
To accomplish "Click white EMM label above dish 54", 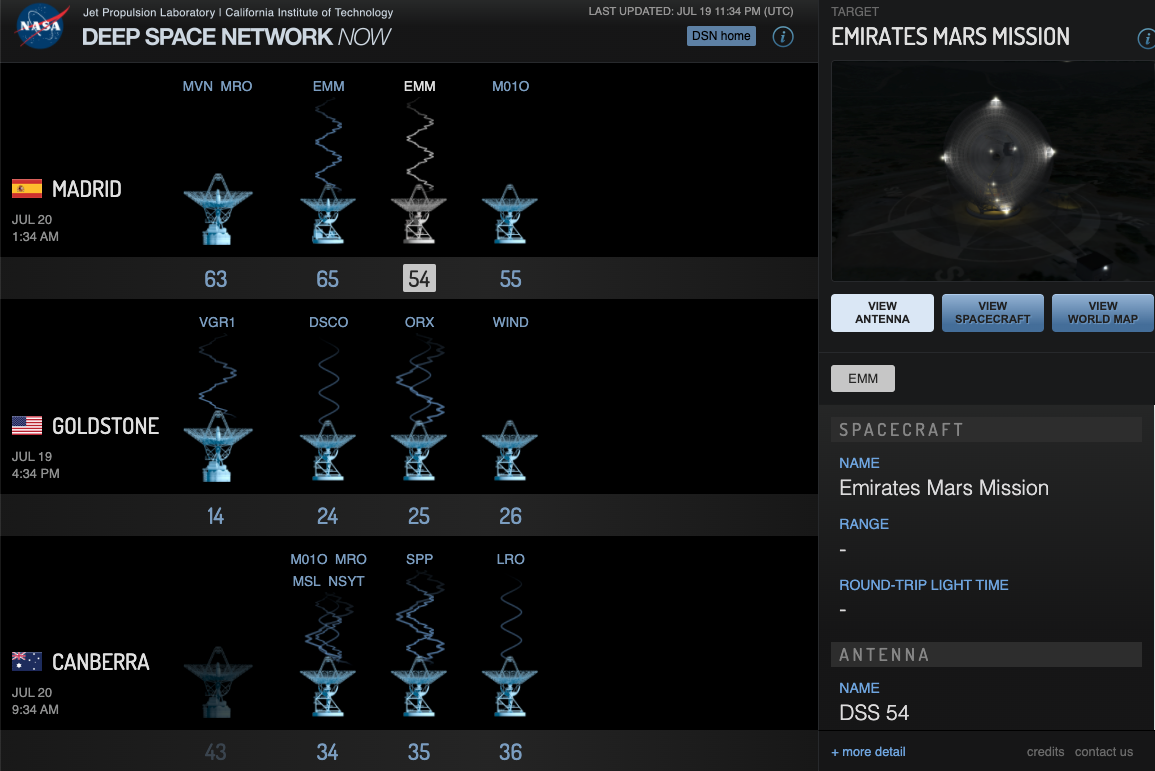I will click(419, 86).
